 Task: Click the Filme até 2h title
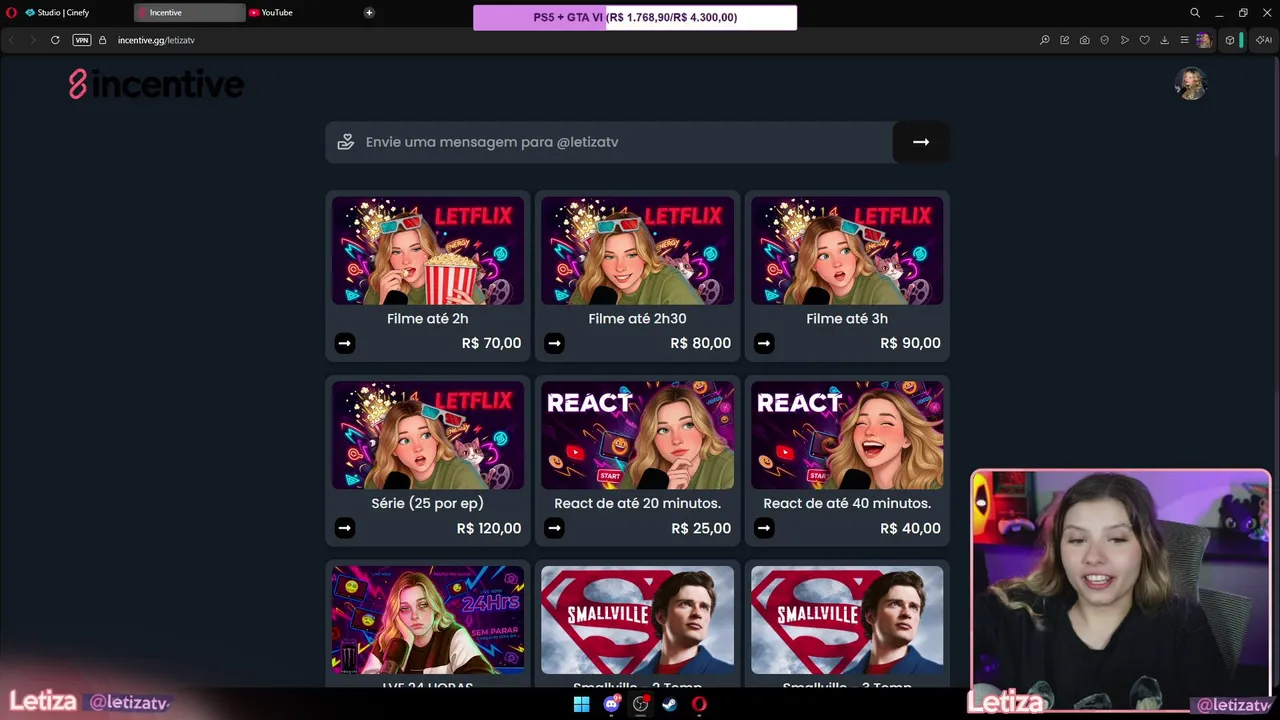pos(428,319)
